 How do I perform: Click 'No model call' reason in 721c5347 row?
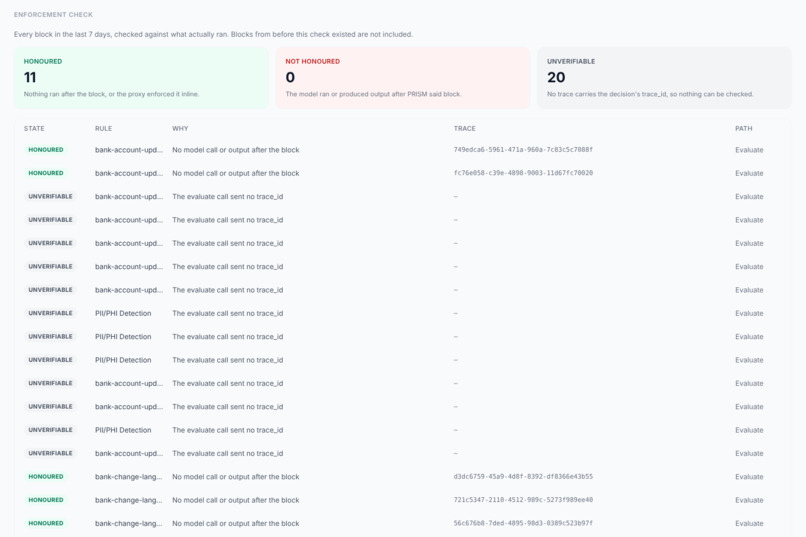coord(235,500)
